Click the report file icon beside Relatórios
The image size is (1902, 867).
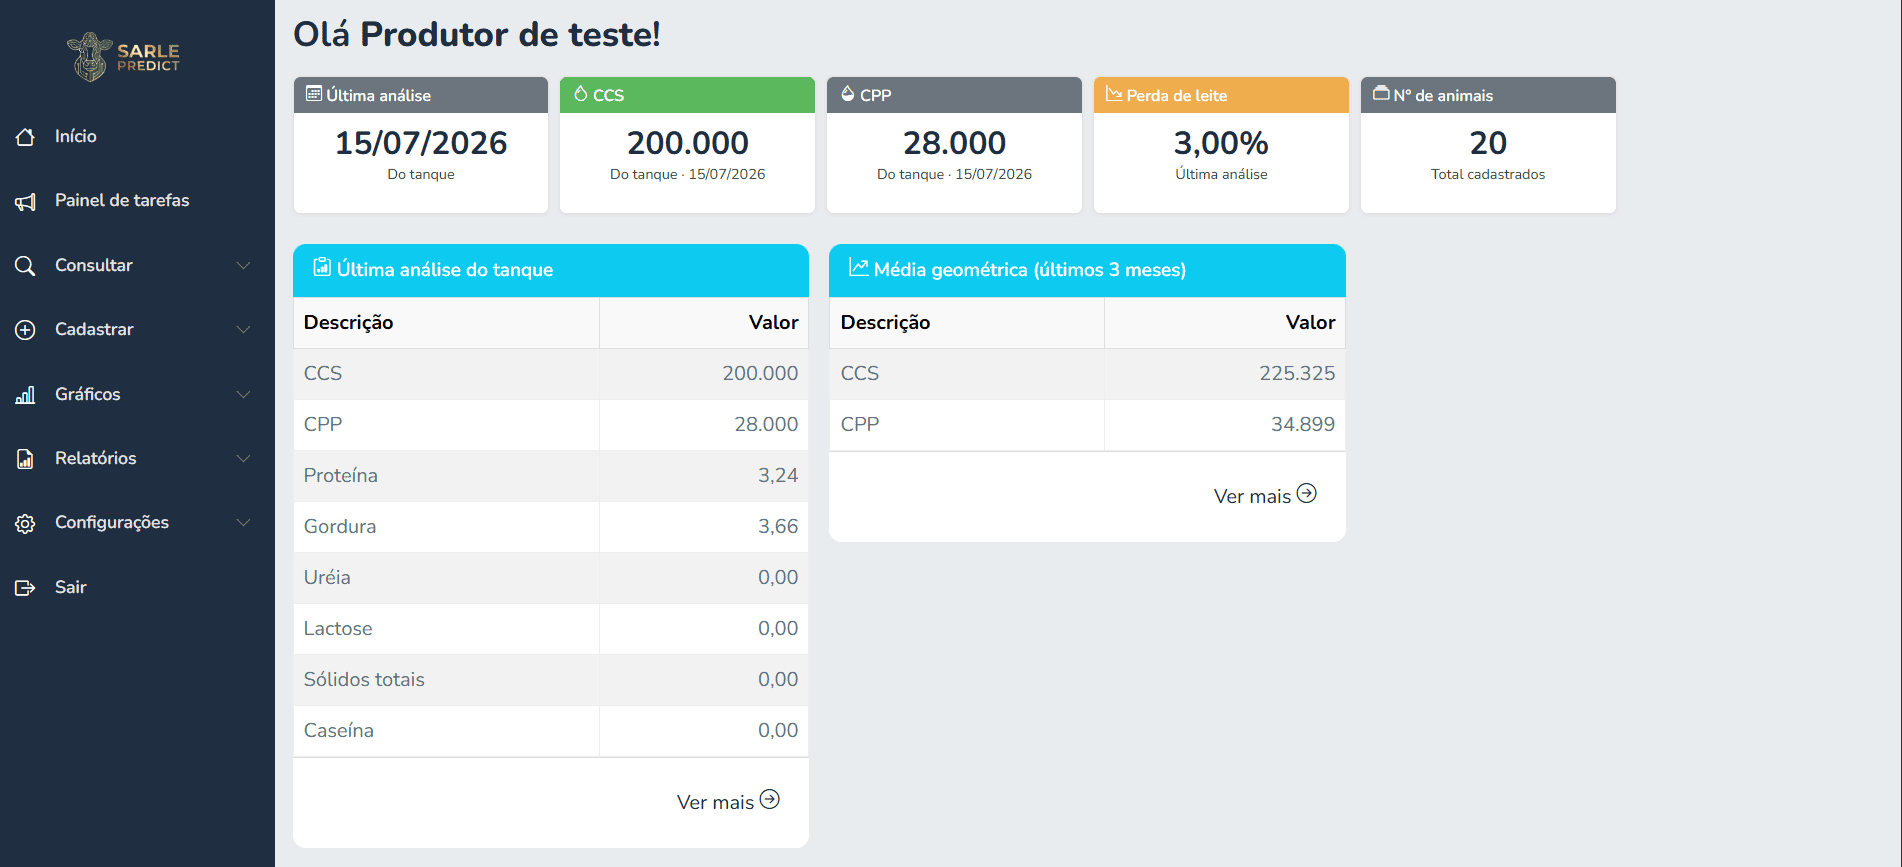pyautogui.click(x=25, y=459)
